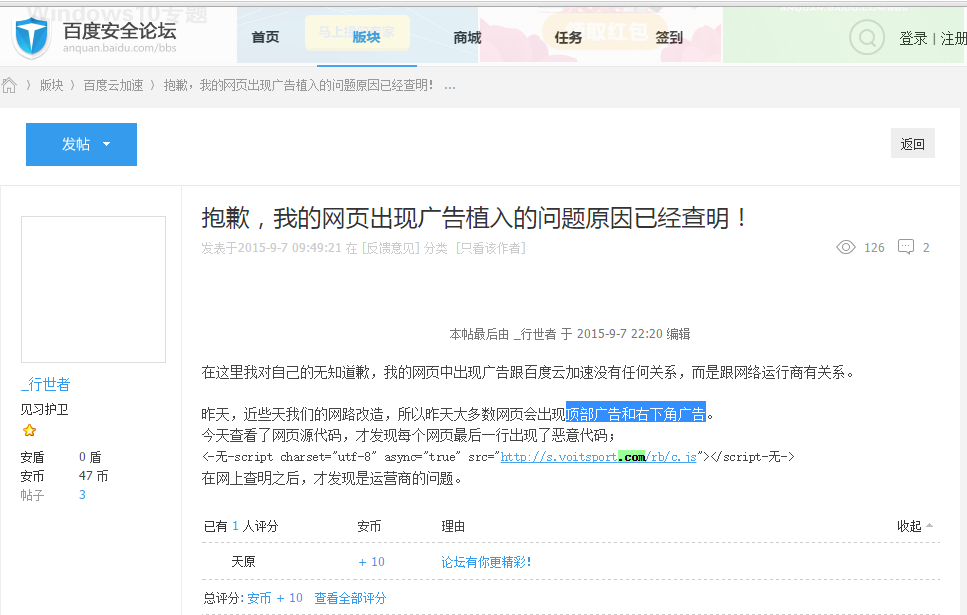Click the 返回 back button
967x615 pixels.
[x=912, y=144]
